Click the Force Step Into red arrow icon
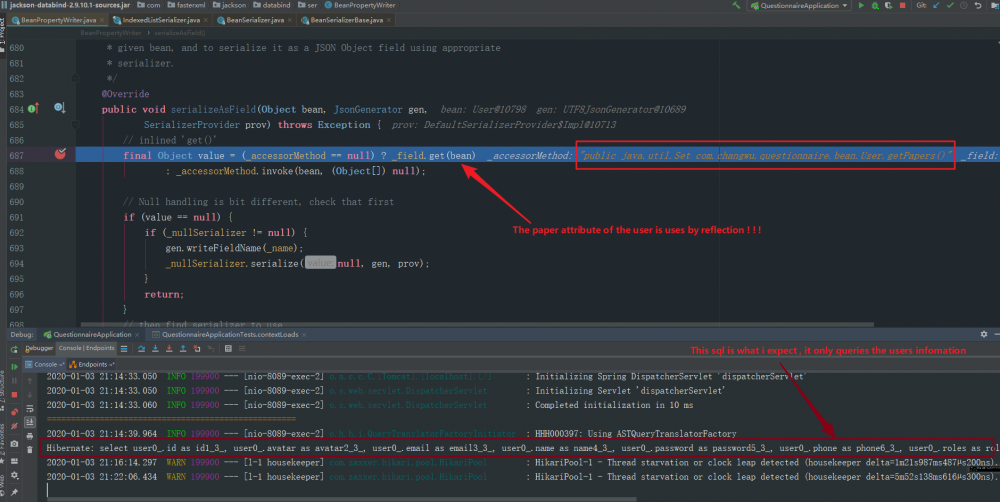 [x=169, y=349]
